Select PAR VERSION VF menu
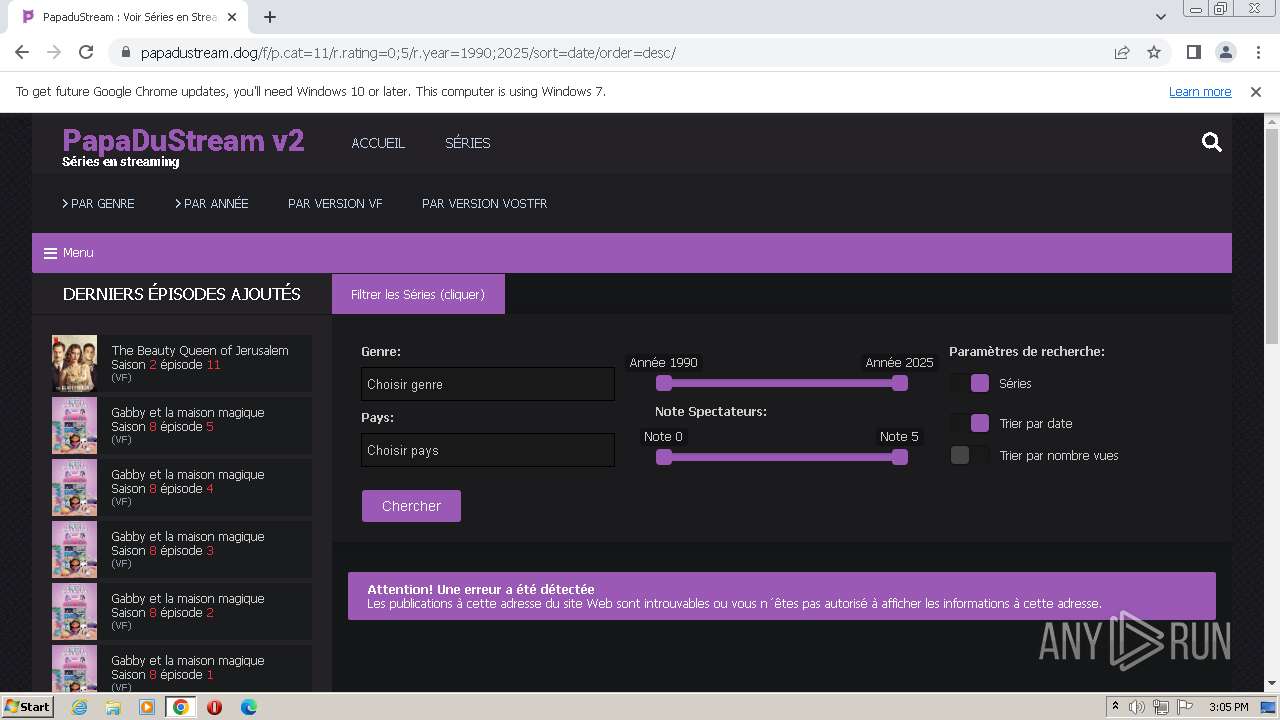The image size is (1280, 720). 335,203
